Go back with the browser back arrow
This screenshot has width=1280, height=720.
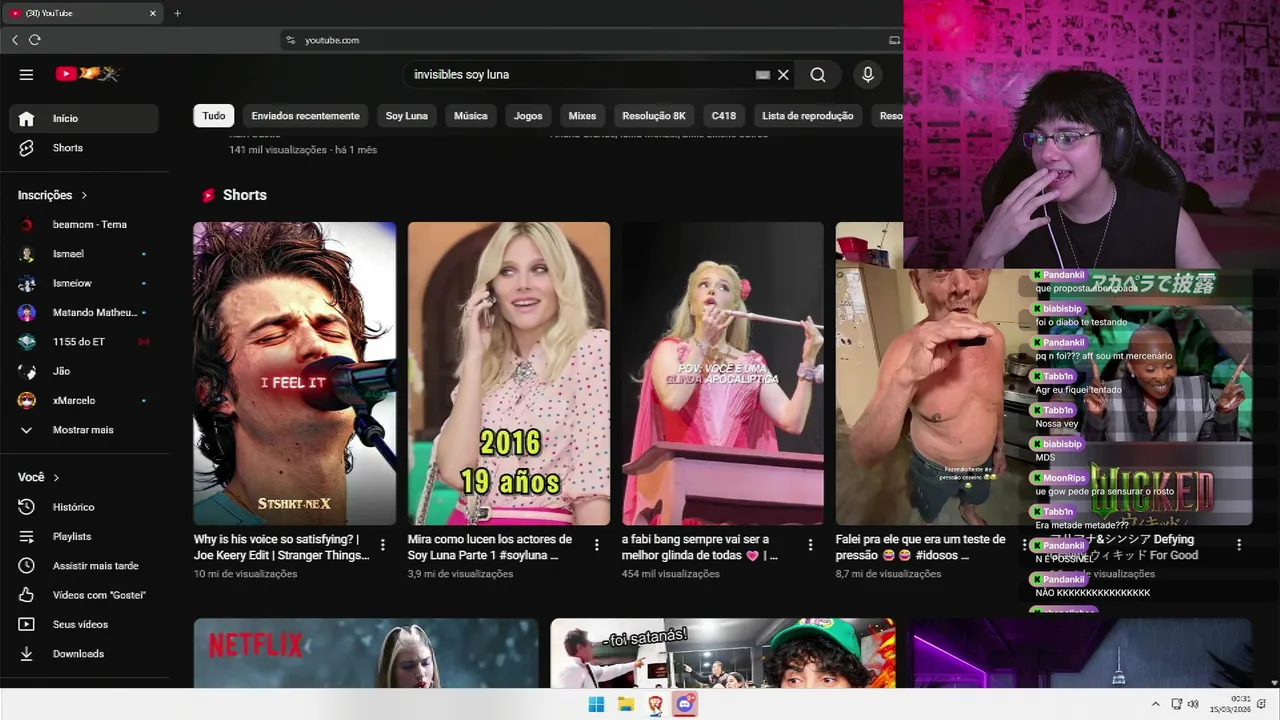[x=15, y=40]
